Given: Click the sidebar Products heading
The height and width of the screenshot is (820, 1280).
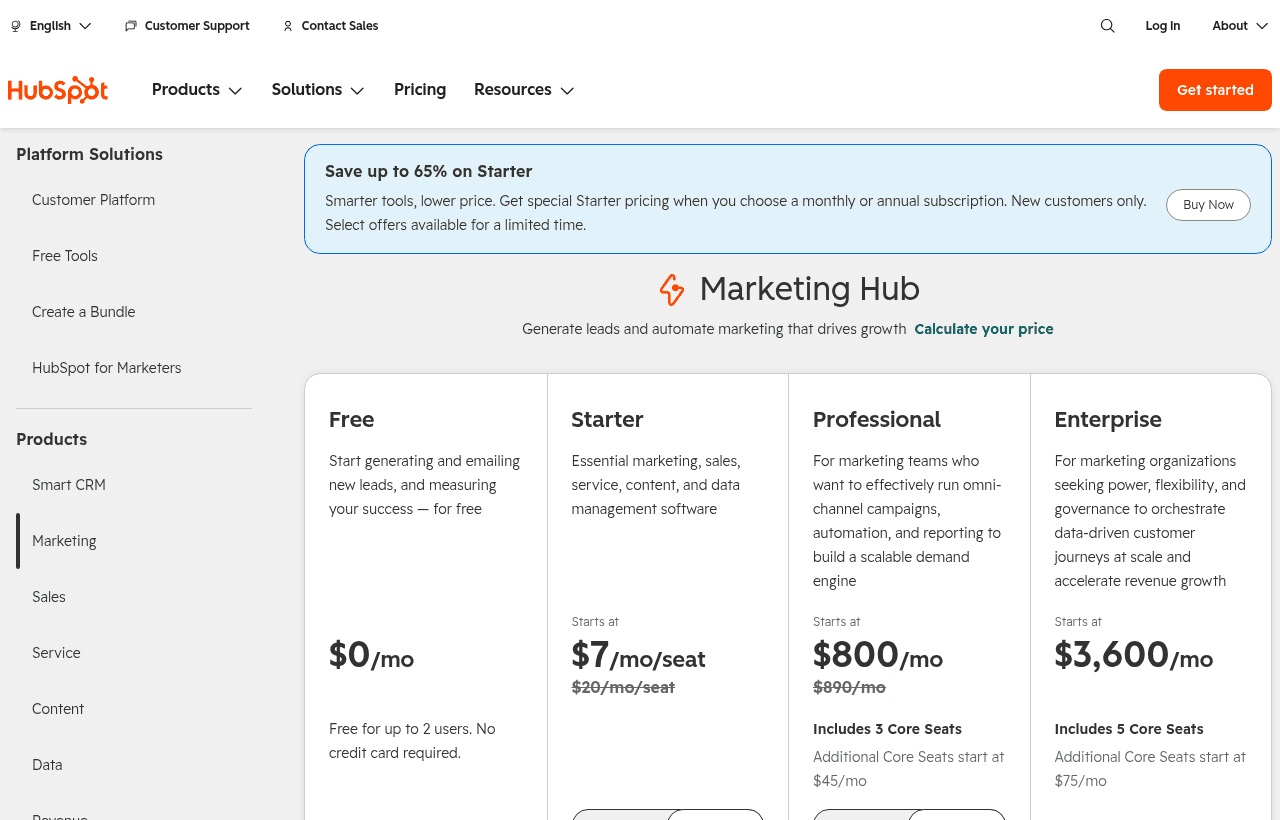Looking at the screenshot, I should point(52,439).
